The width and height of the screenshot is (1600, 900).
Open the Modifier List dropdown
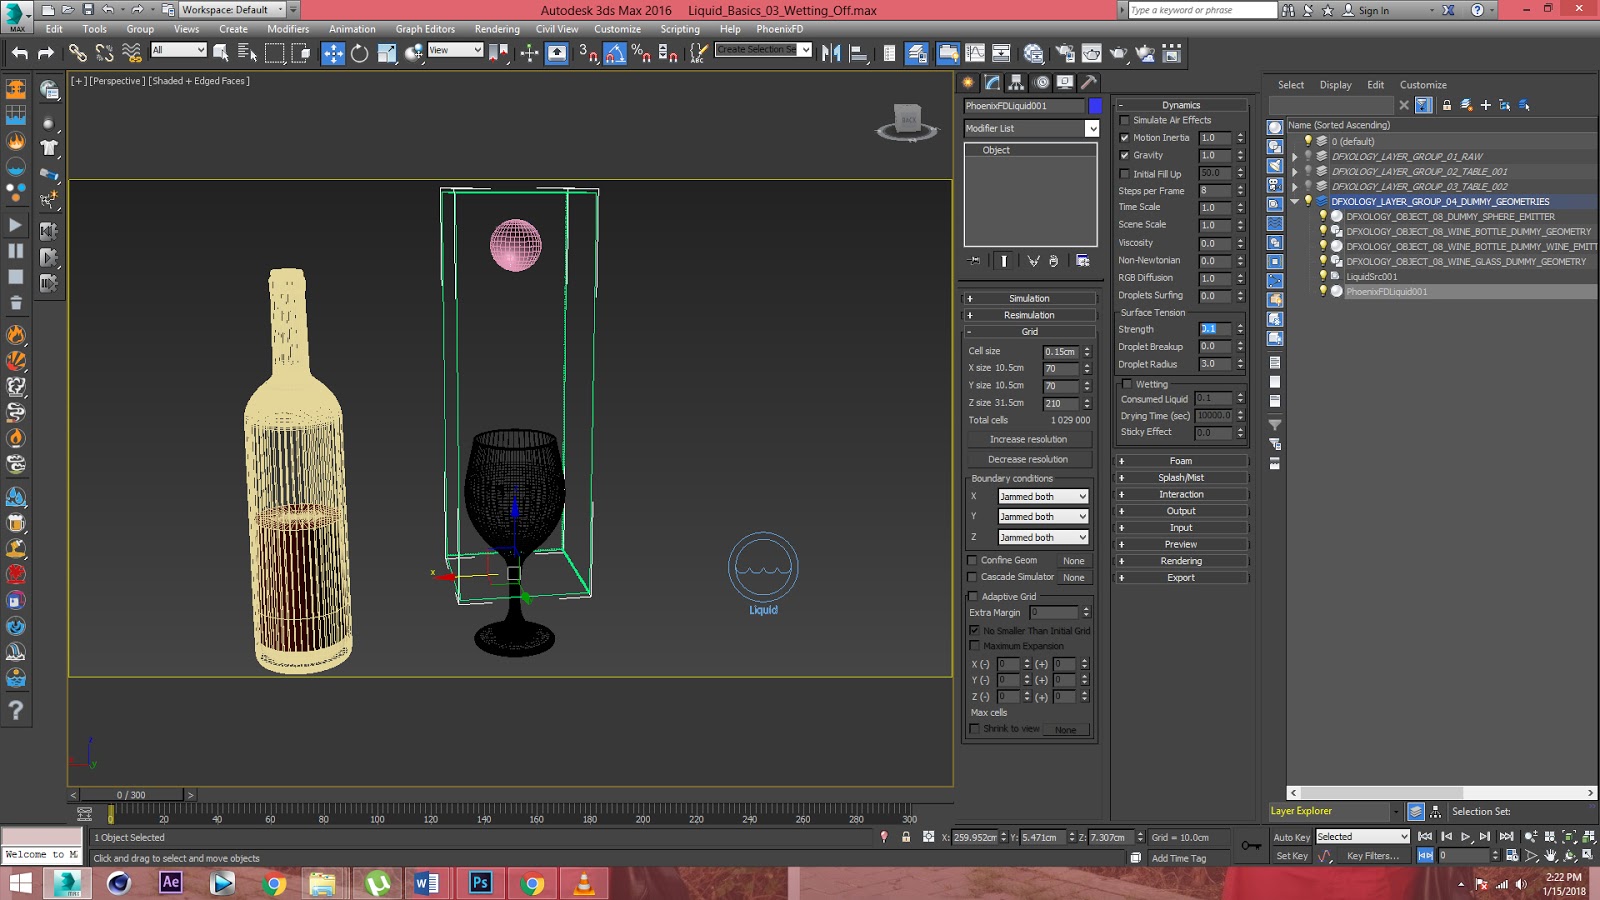[1093, 128]
